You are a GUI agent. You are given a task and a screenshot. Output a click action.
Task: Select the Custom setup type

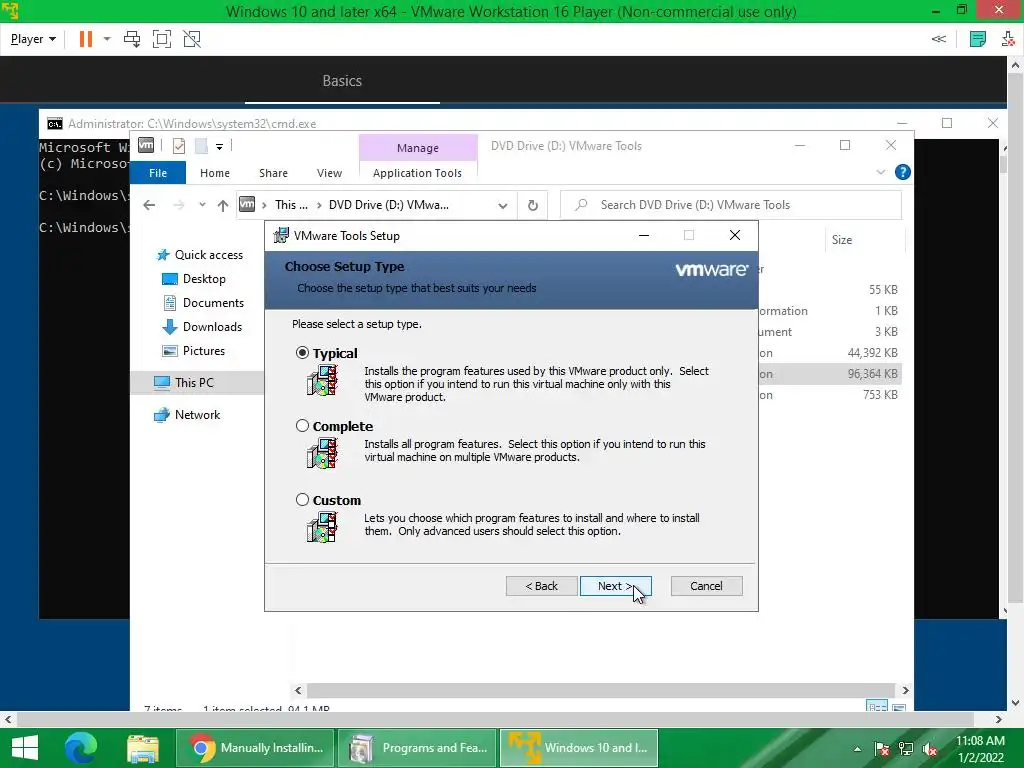pos(302,500)
